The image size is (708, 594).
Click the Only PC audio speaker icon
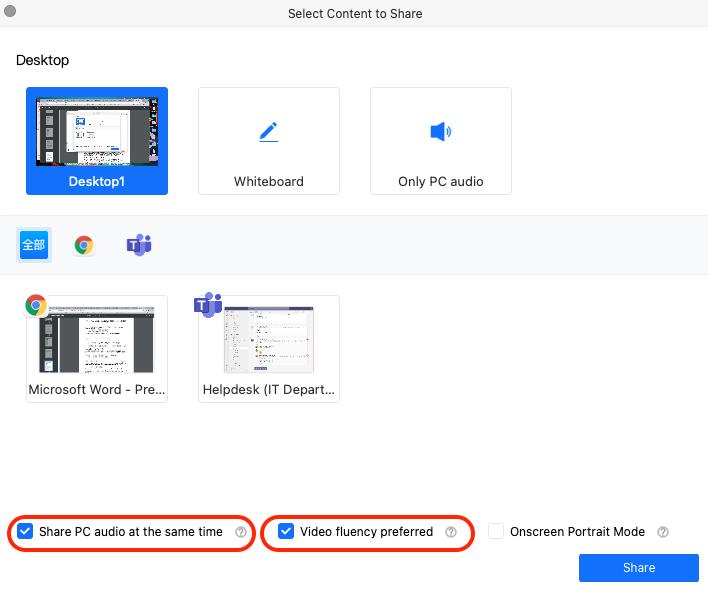coord(440,132)
